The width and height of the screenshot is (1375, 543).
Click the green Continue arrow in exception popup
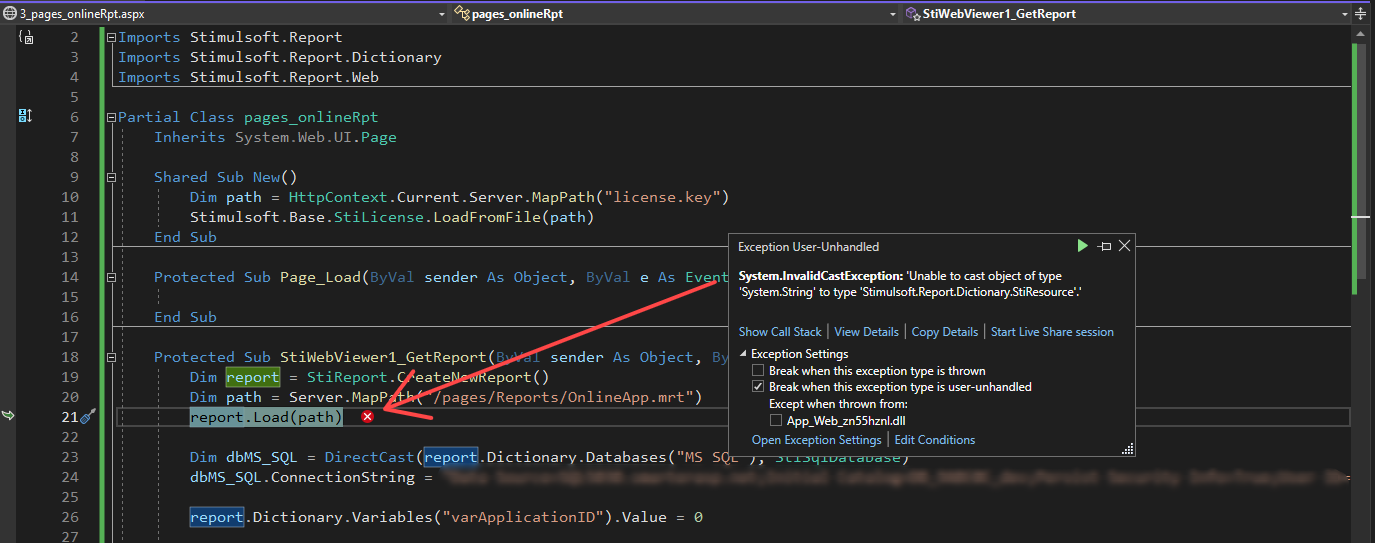click(x=1082, y=246)
